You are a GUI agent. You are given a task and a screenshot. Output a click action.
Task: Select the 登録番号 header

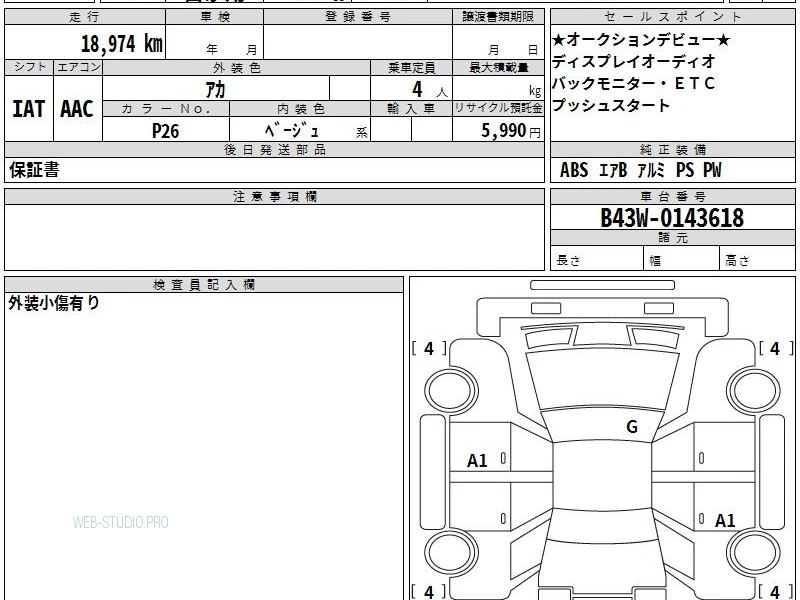click(x=358, y=17)
